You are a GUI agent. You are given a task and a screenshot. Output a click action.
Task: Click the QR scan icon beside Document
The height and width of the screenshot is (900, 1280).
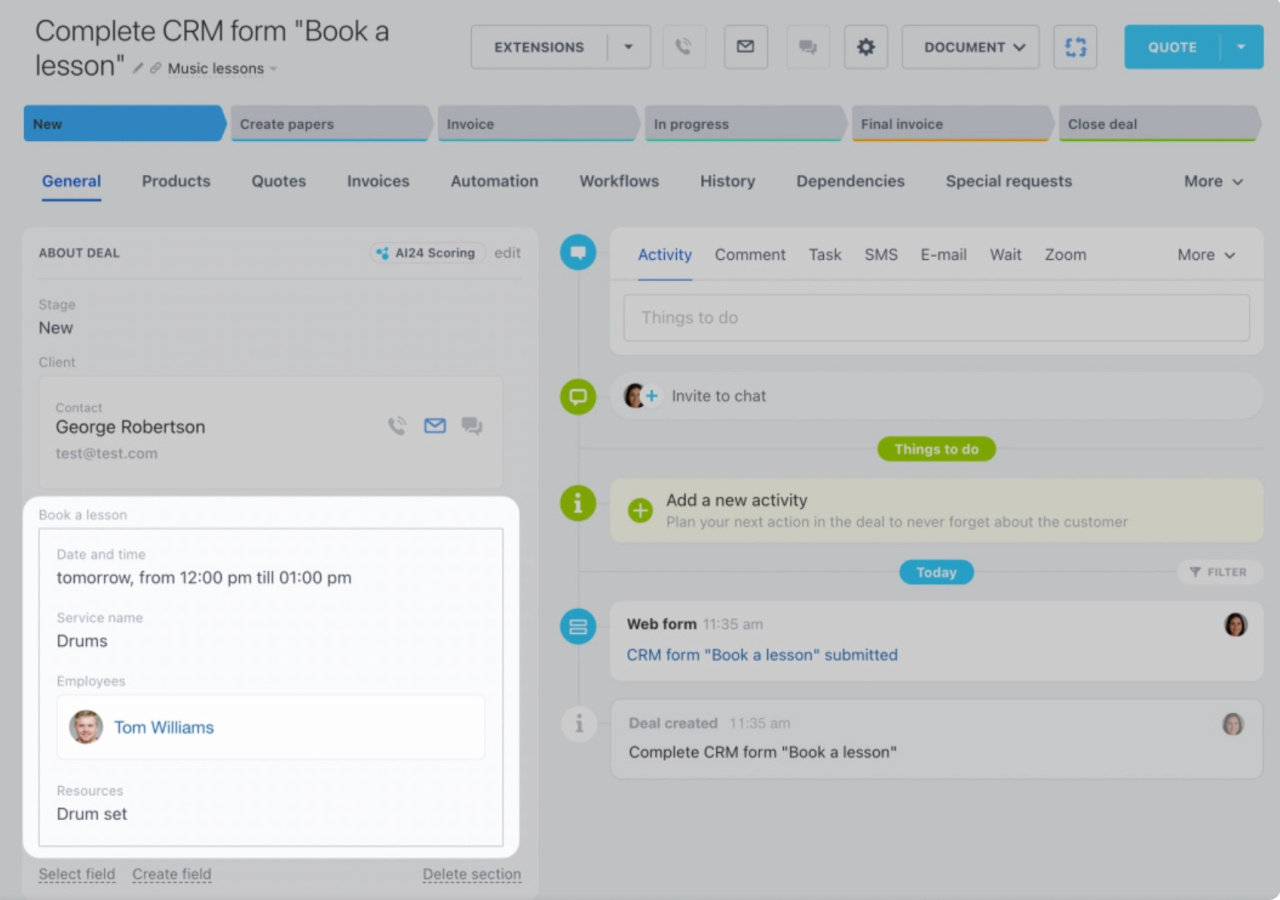coord(1075,47)
